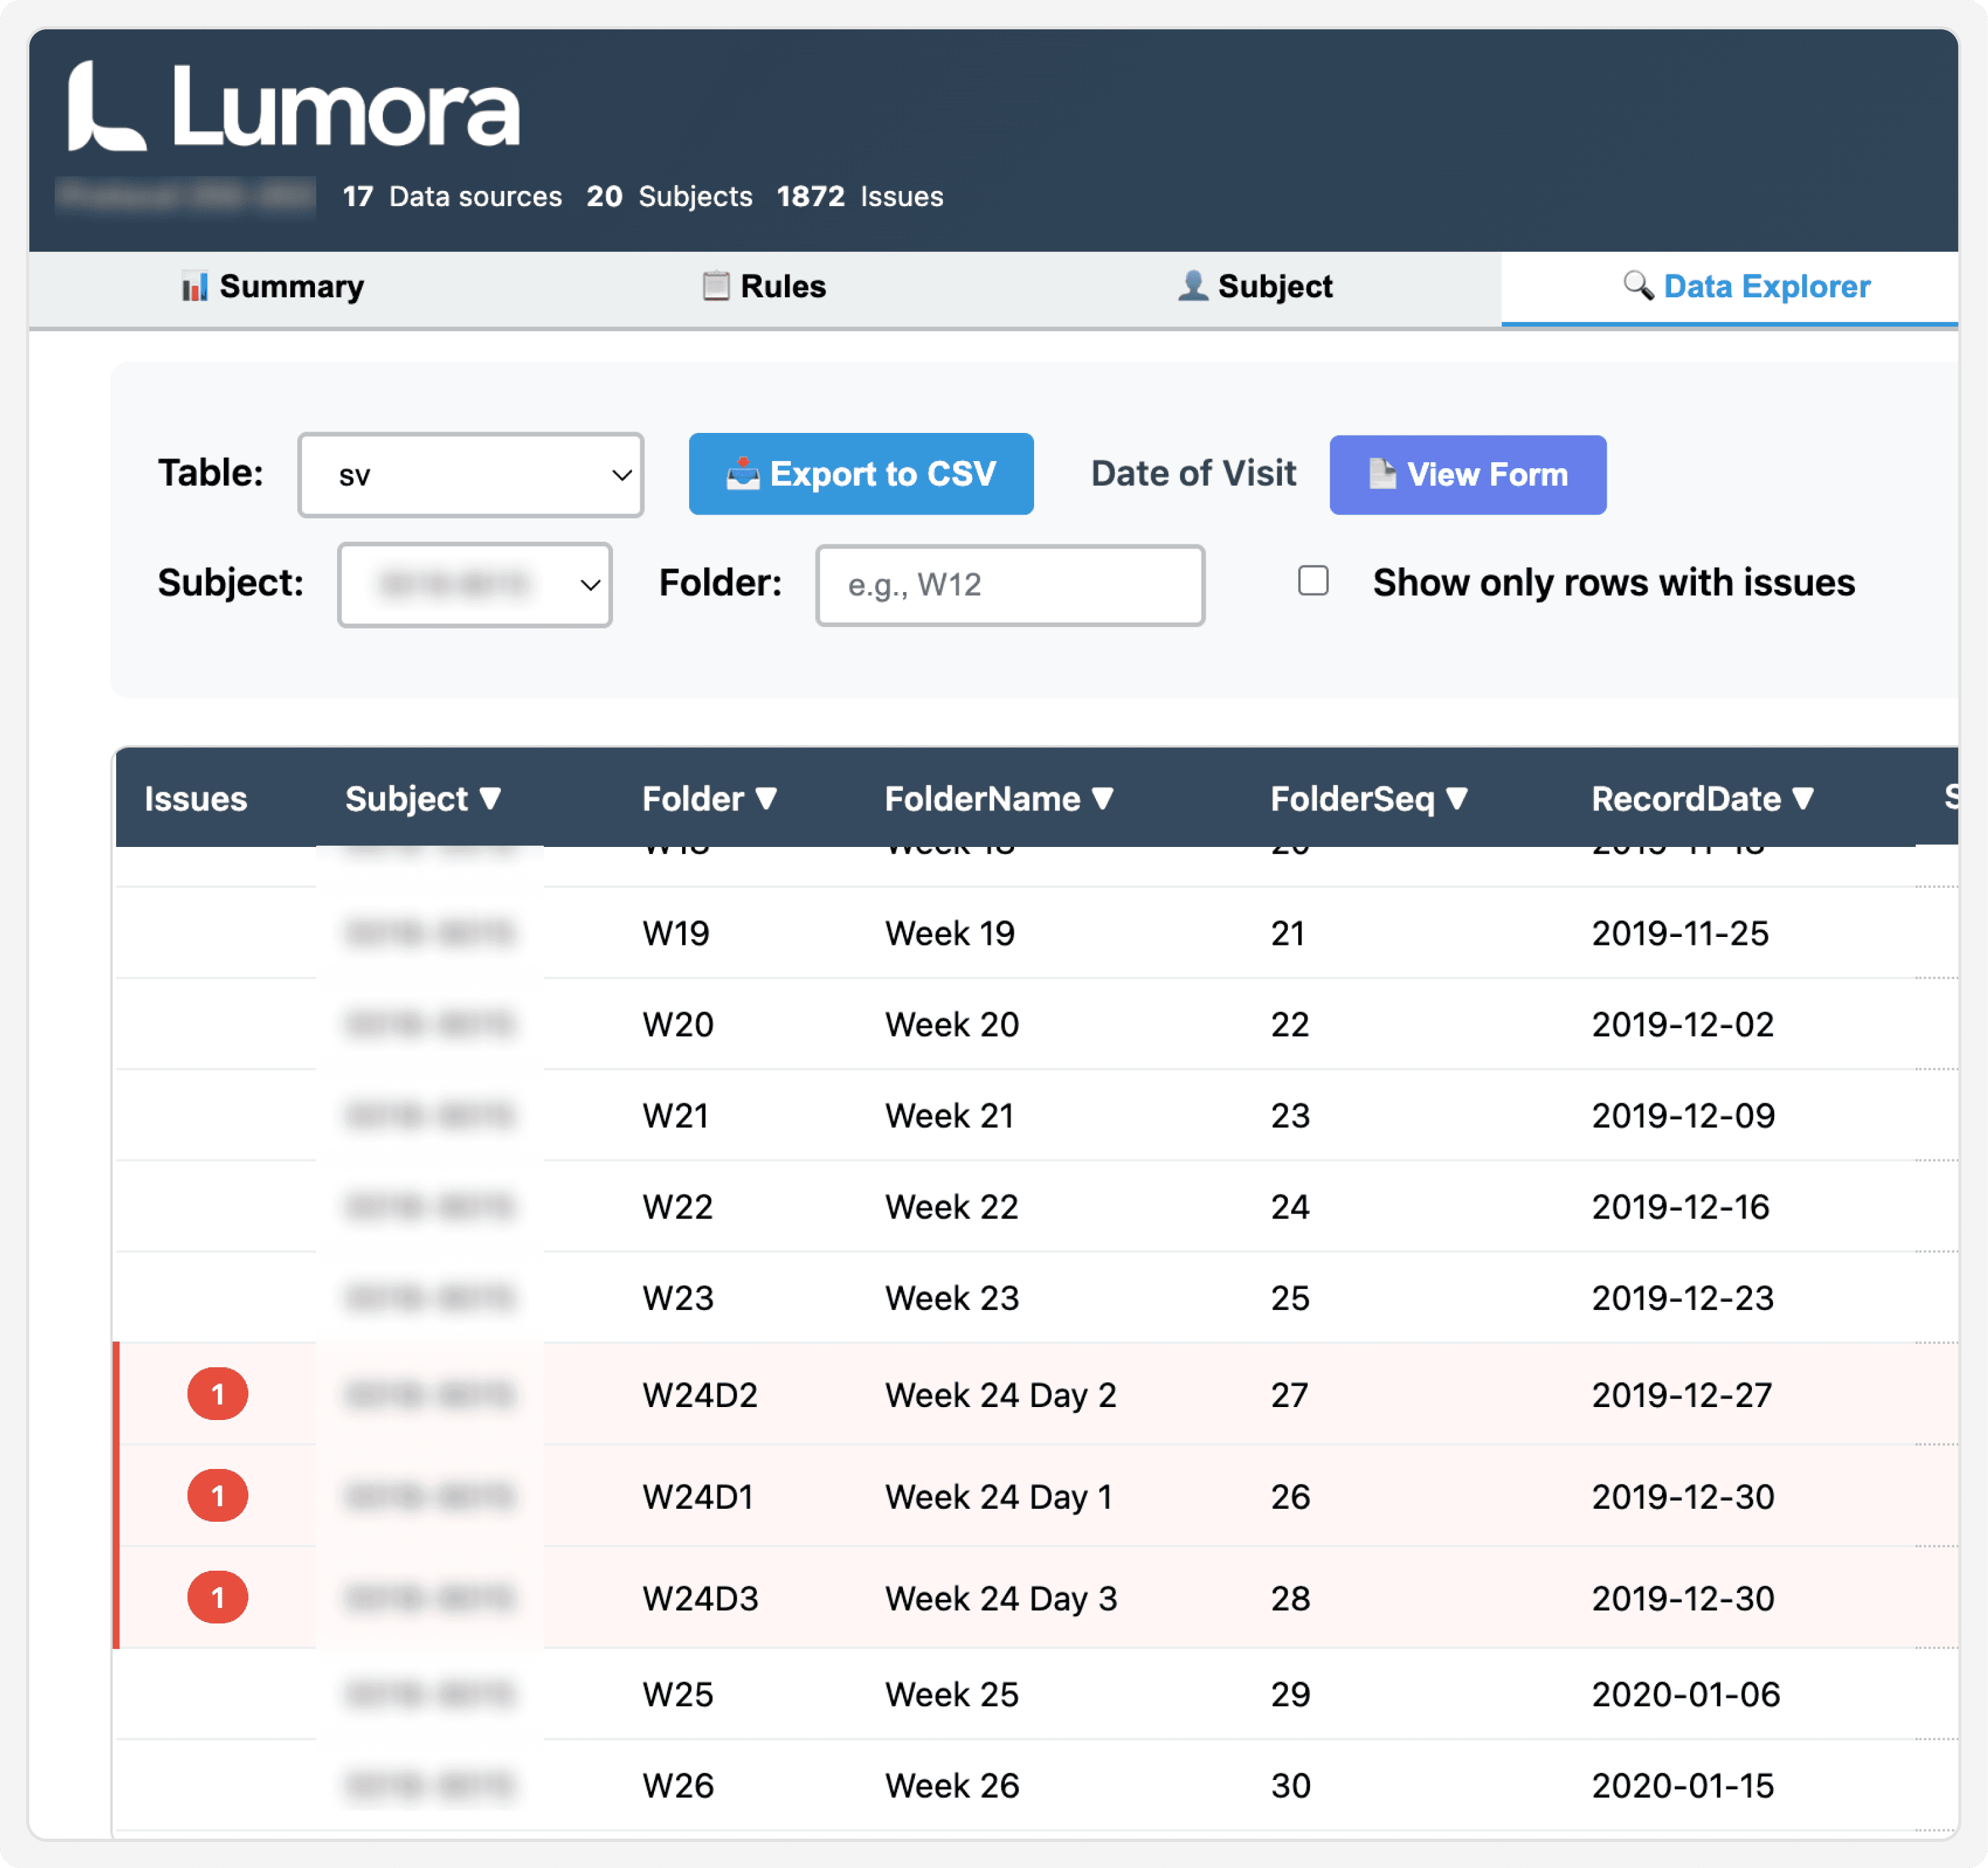1988x1868 pixels.
Task: Switch to the Summary tab
Action: (x=272, y=287)
